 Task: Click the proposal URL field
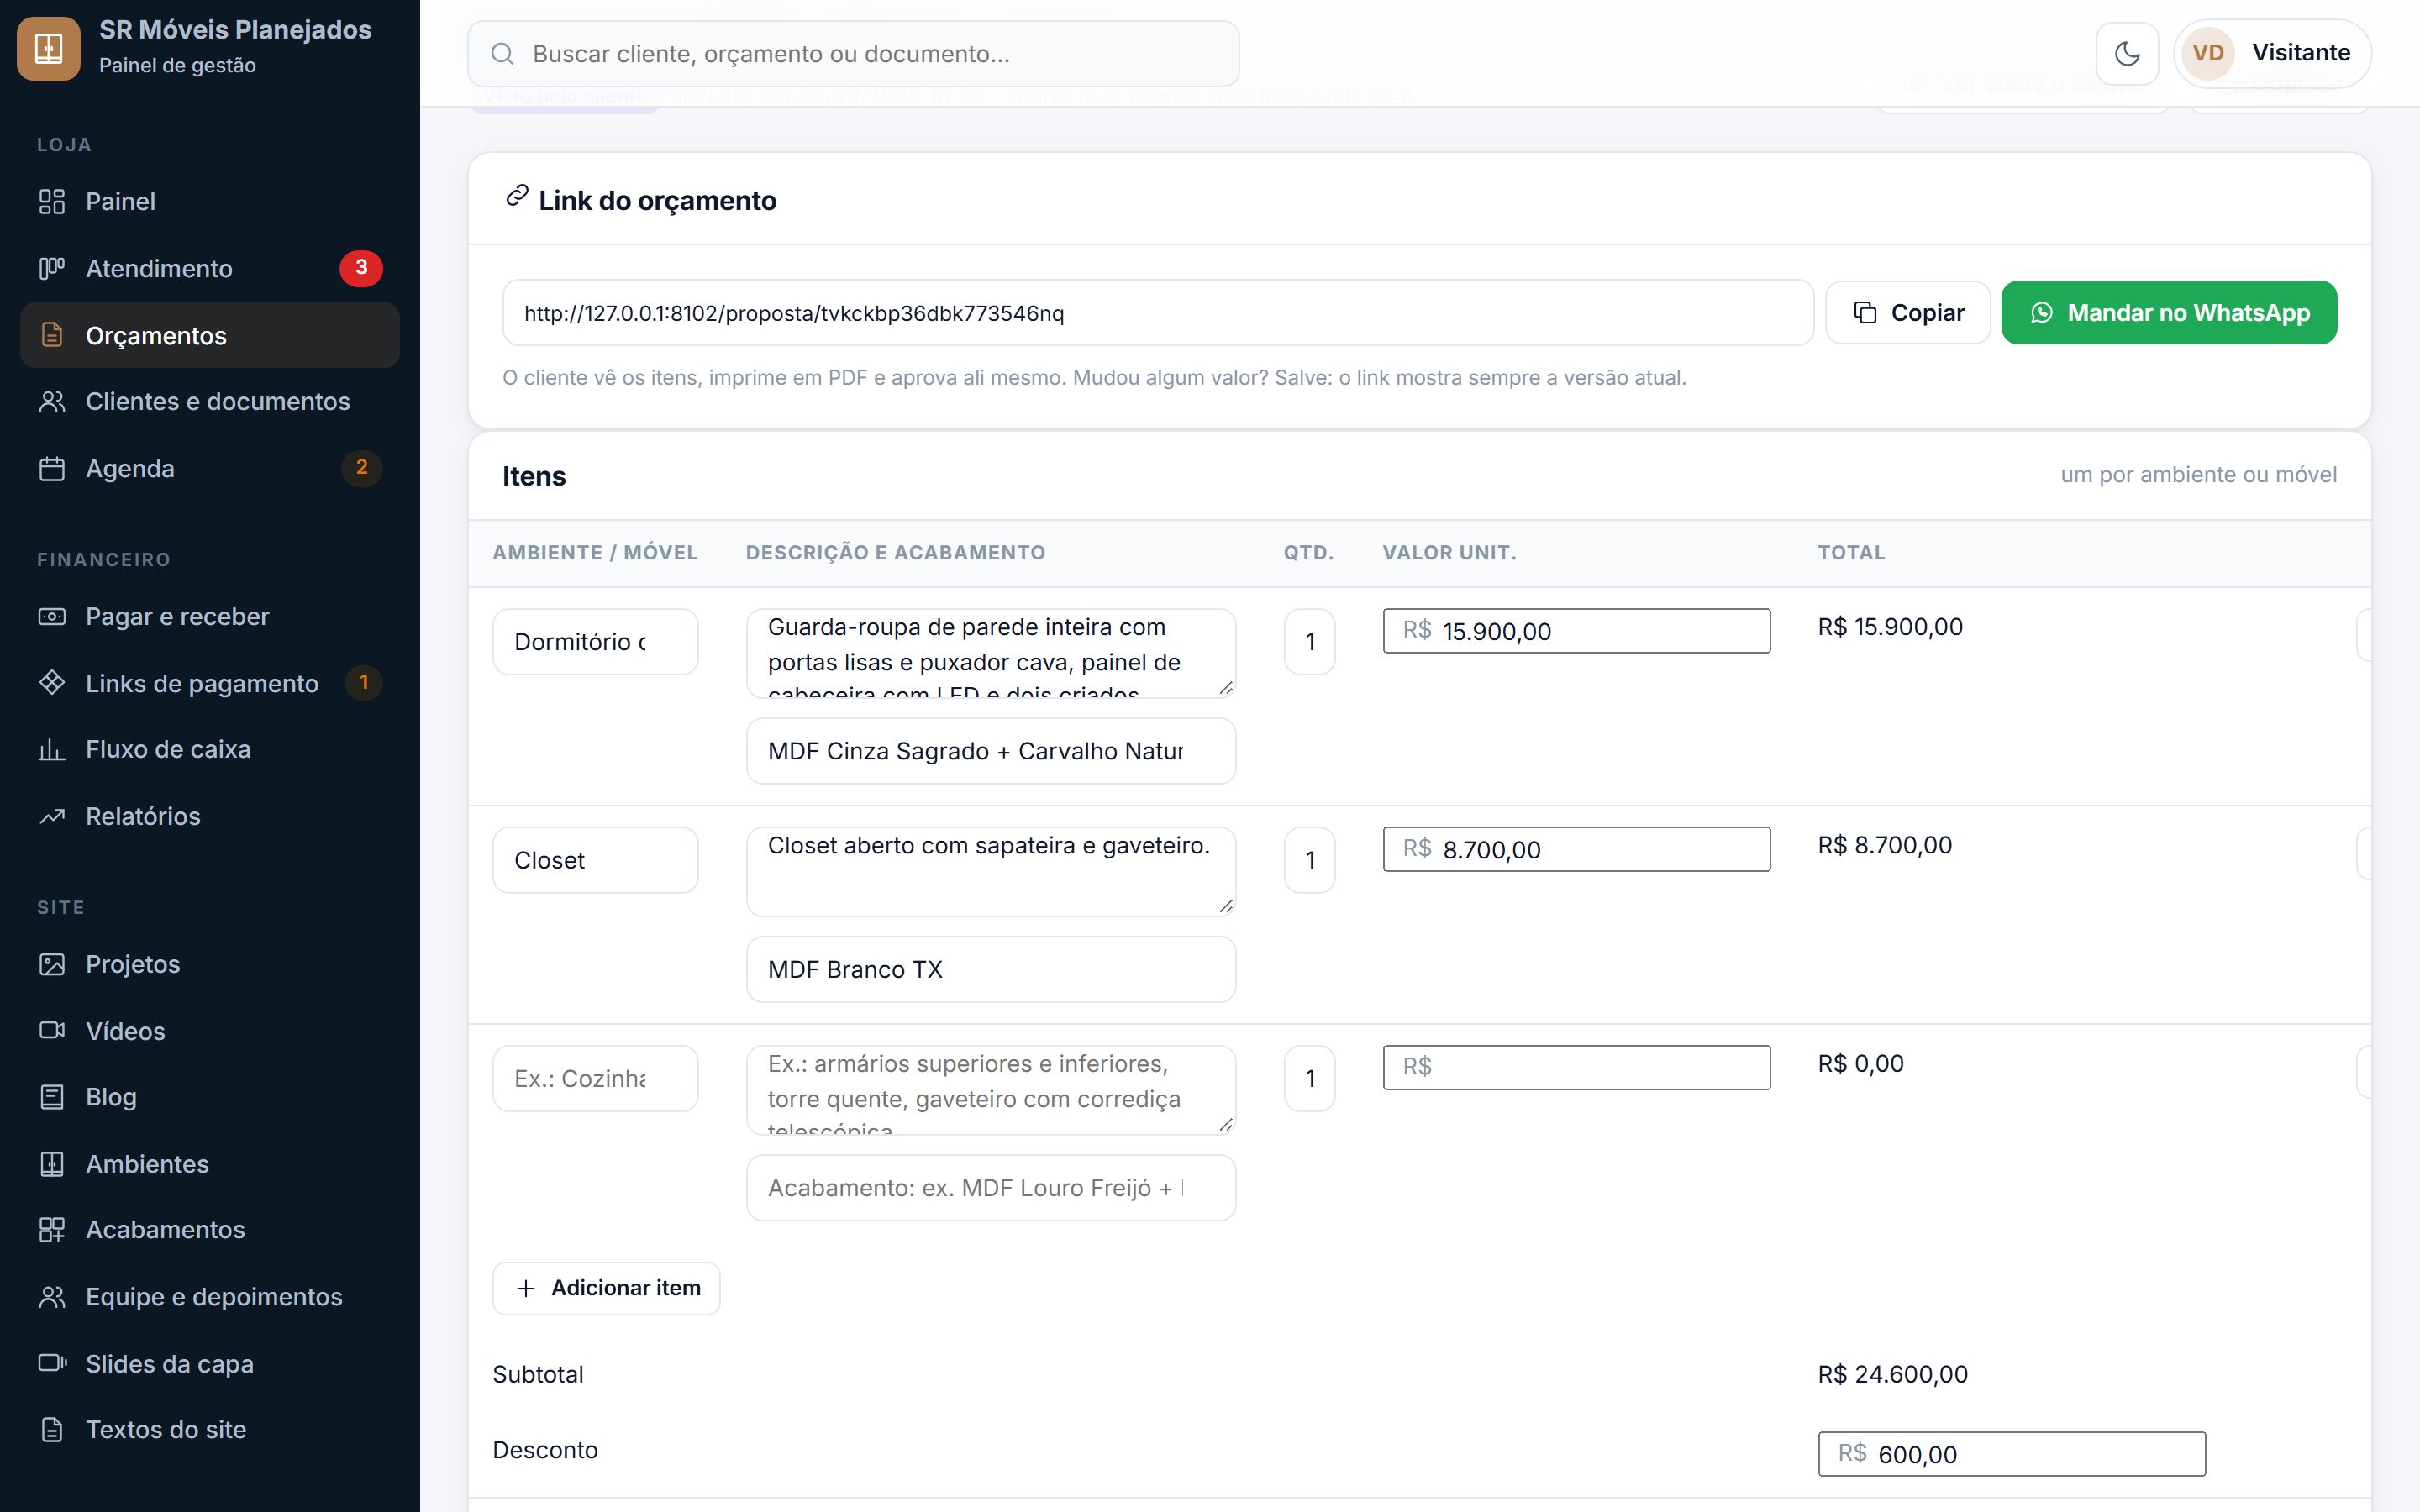1158,313
